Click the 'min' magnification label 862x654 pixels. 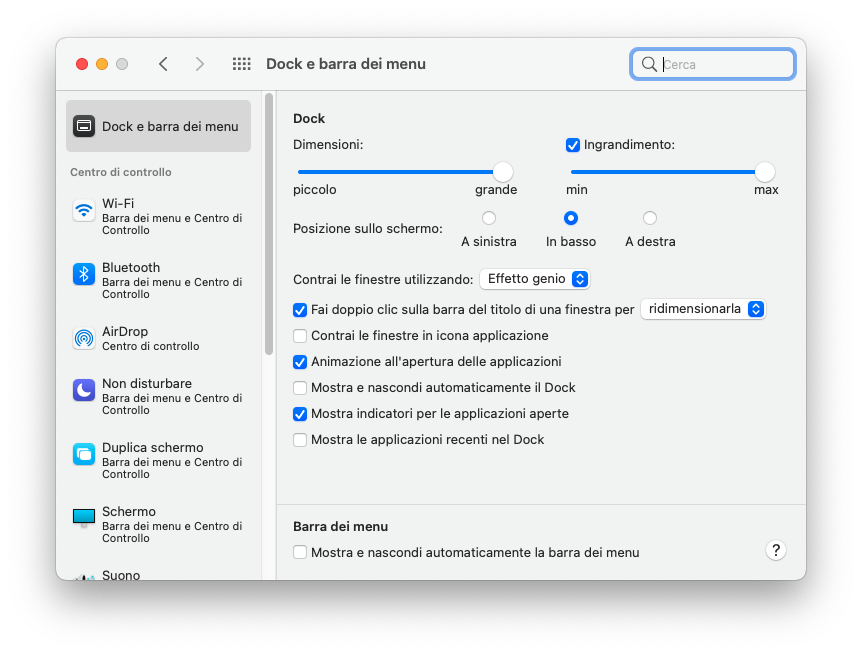[x=577, y=190]
